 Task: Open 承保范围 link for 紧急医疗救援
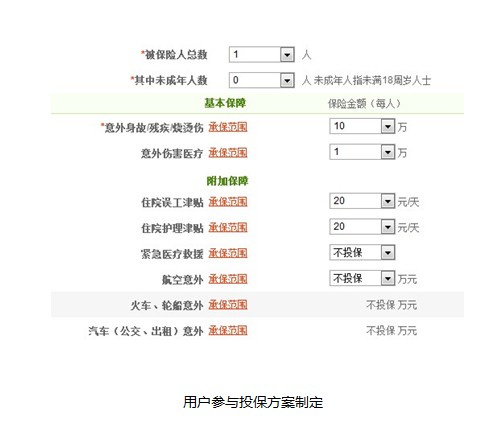228,253
